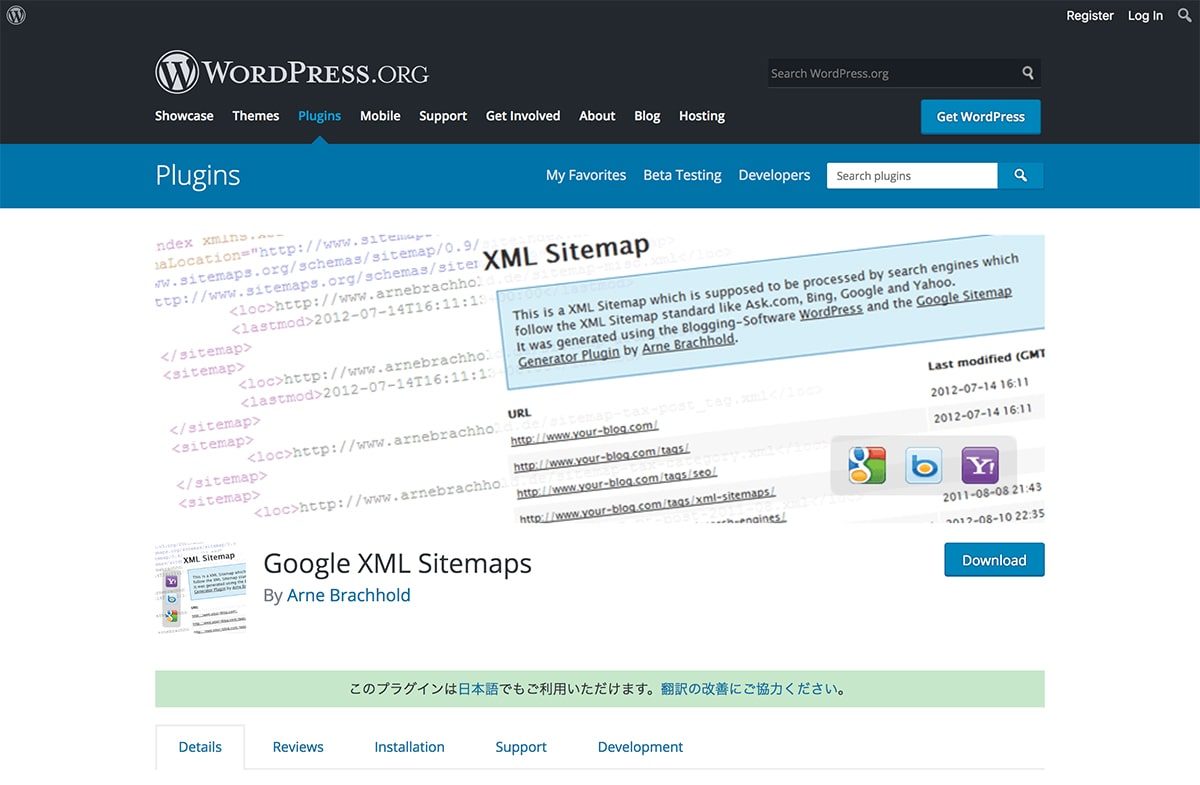Focus the Search plugins input field
This screenshot has width=1200, height=785.
coord(911,175)
